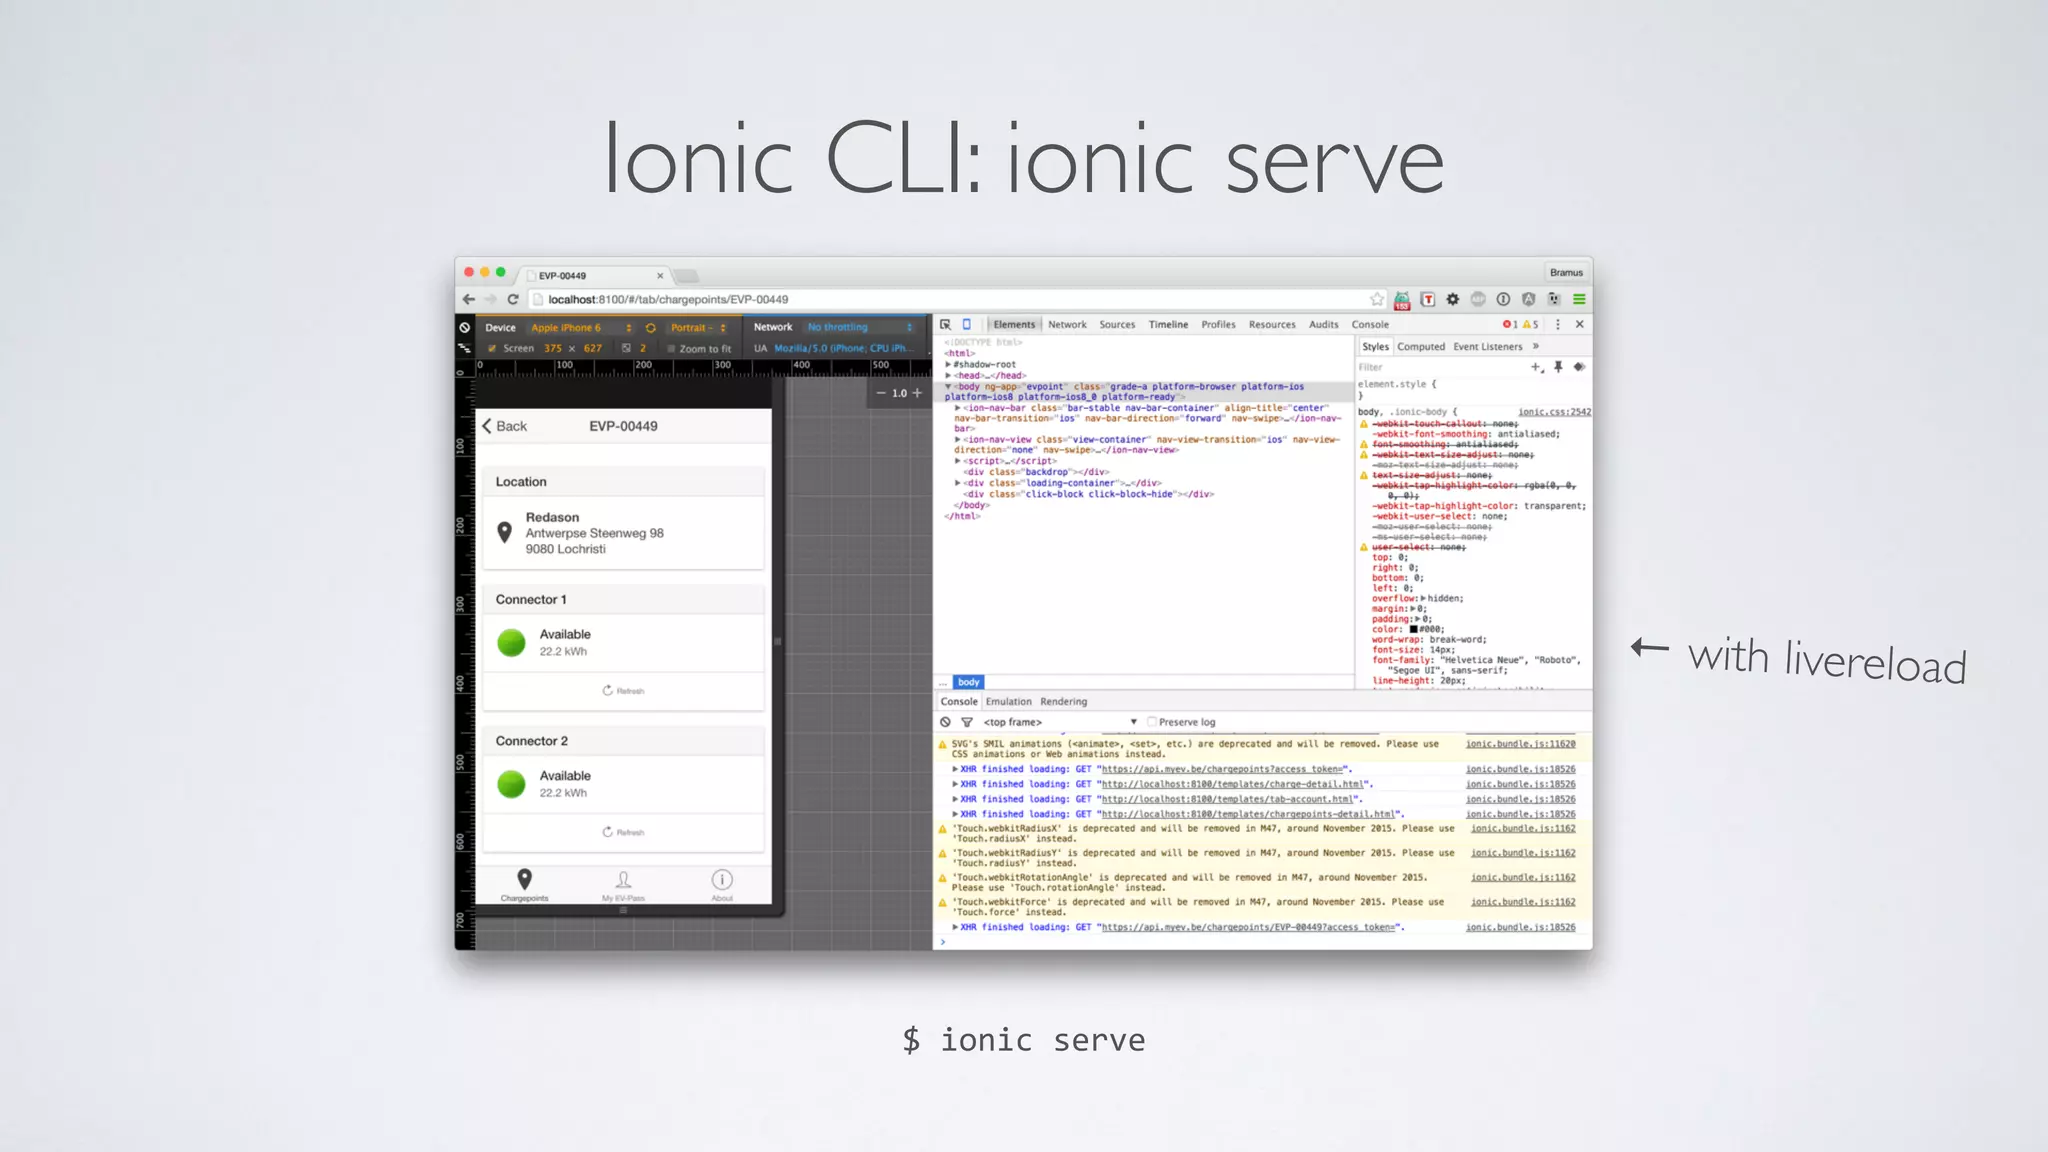Switch to the Sources panel tab
Image resolution: width=2048 pixels, height=1152 pixels.
point(1117,325)
